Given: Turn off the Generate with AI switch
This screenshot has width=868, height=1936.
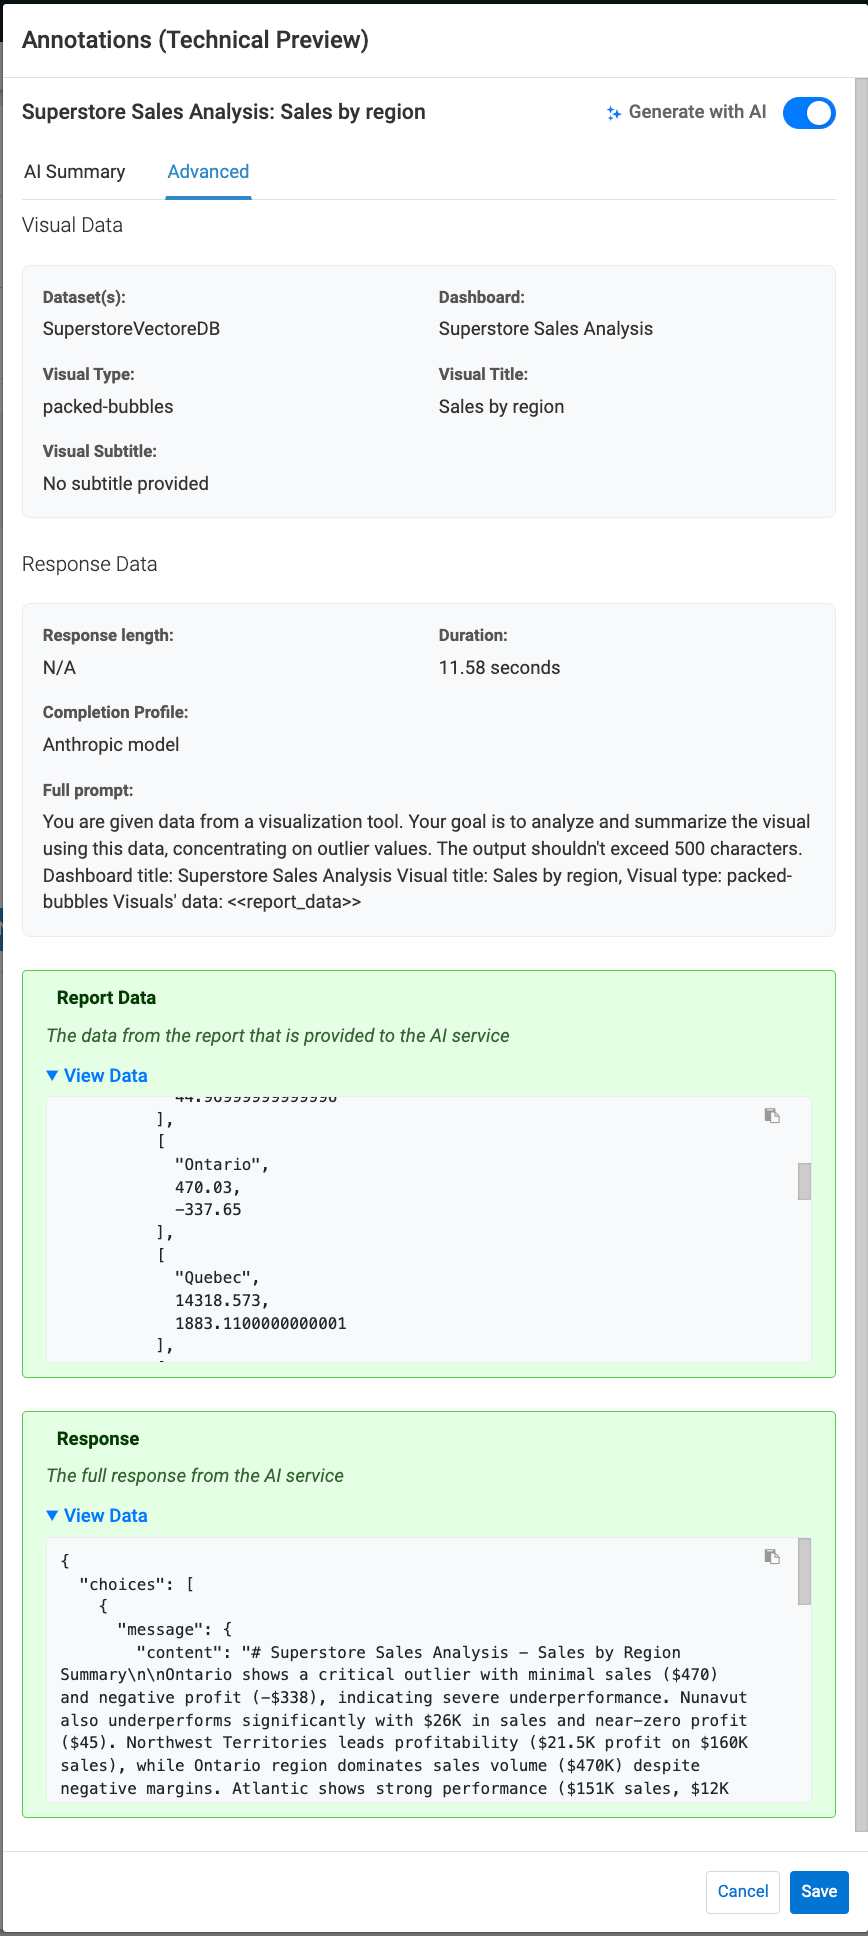Looking at the screenshot, I should (809, 113).
